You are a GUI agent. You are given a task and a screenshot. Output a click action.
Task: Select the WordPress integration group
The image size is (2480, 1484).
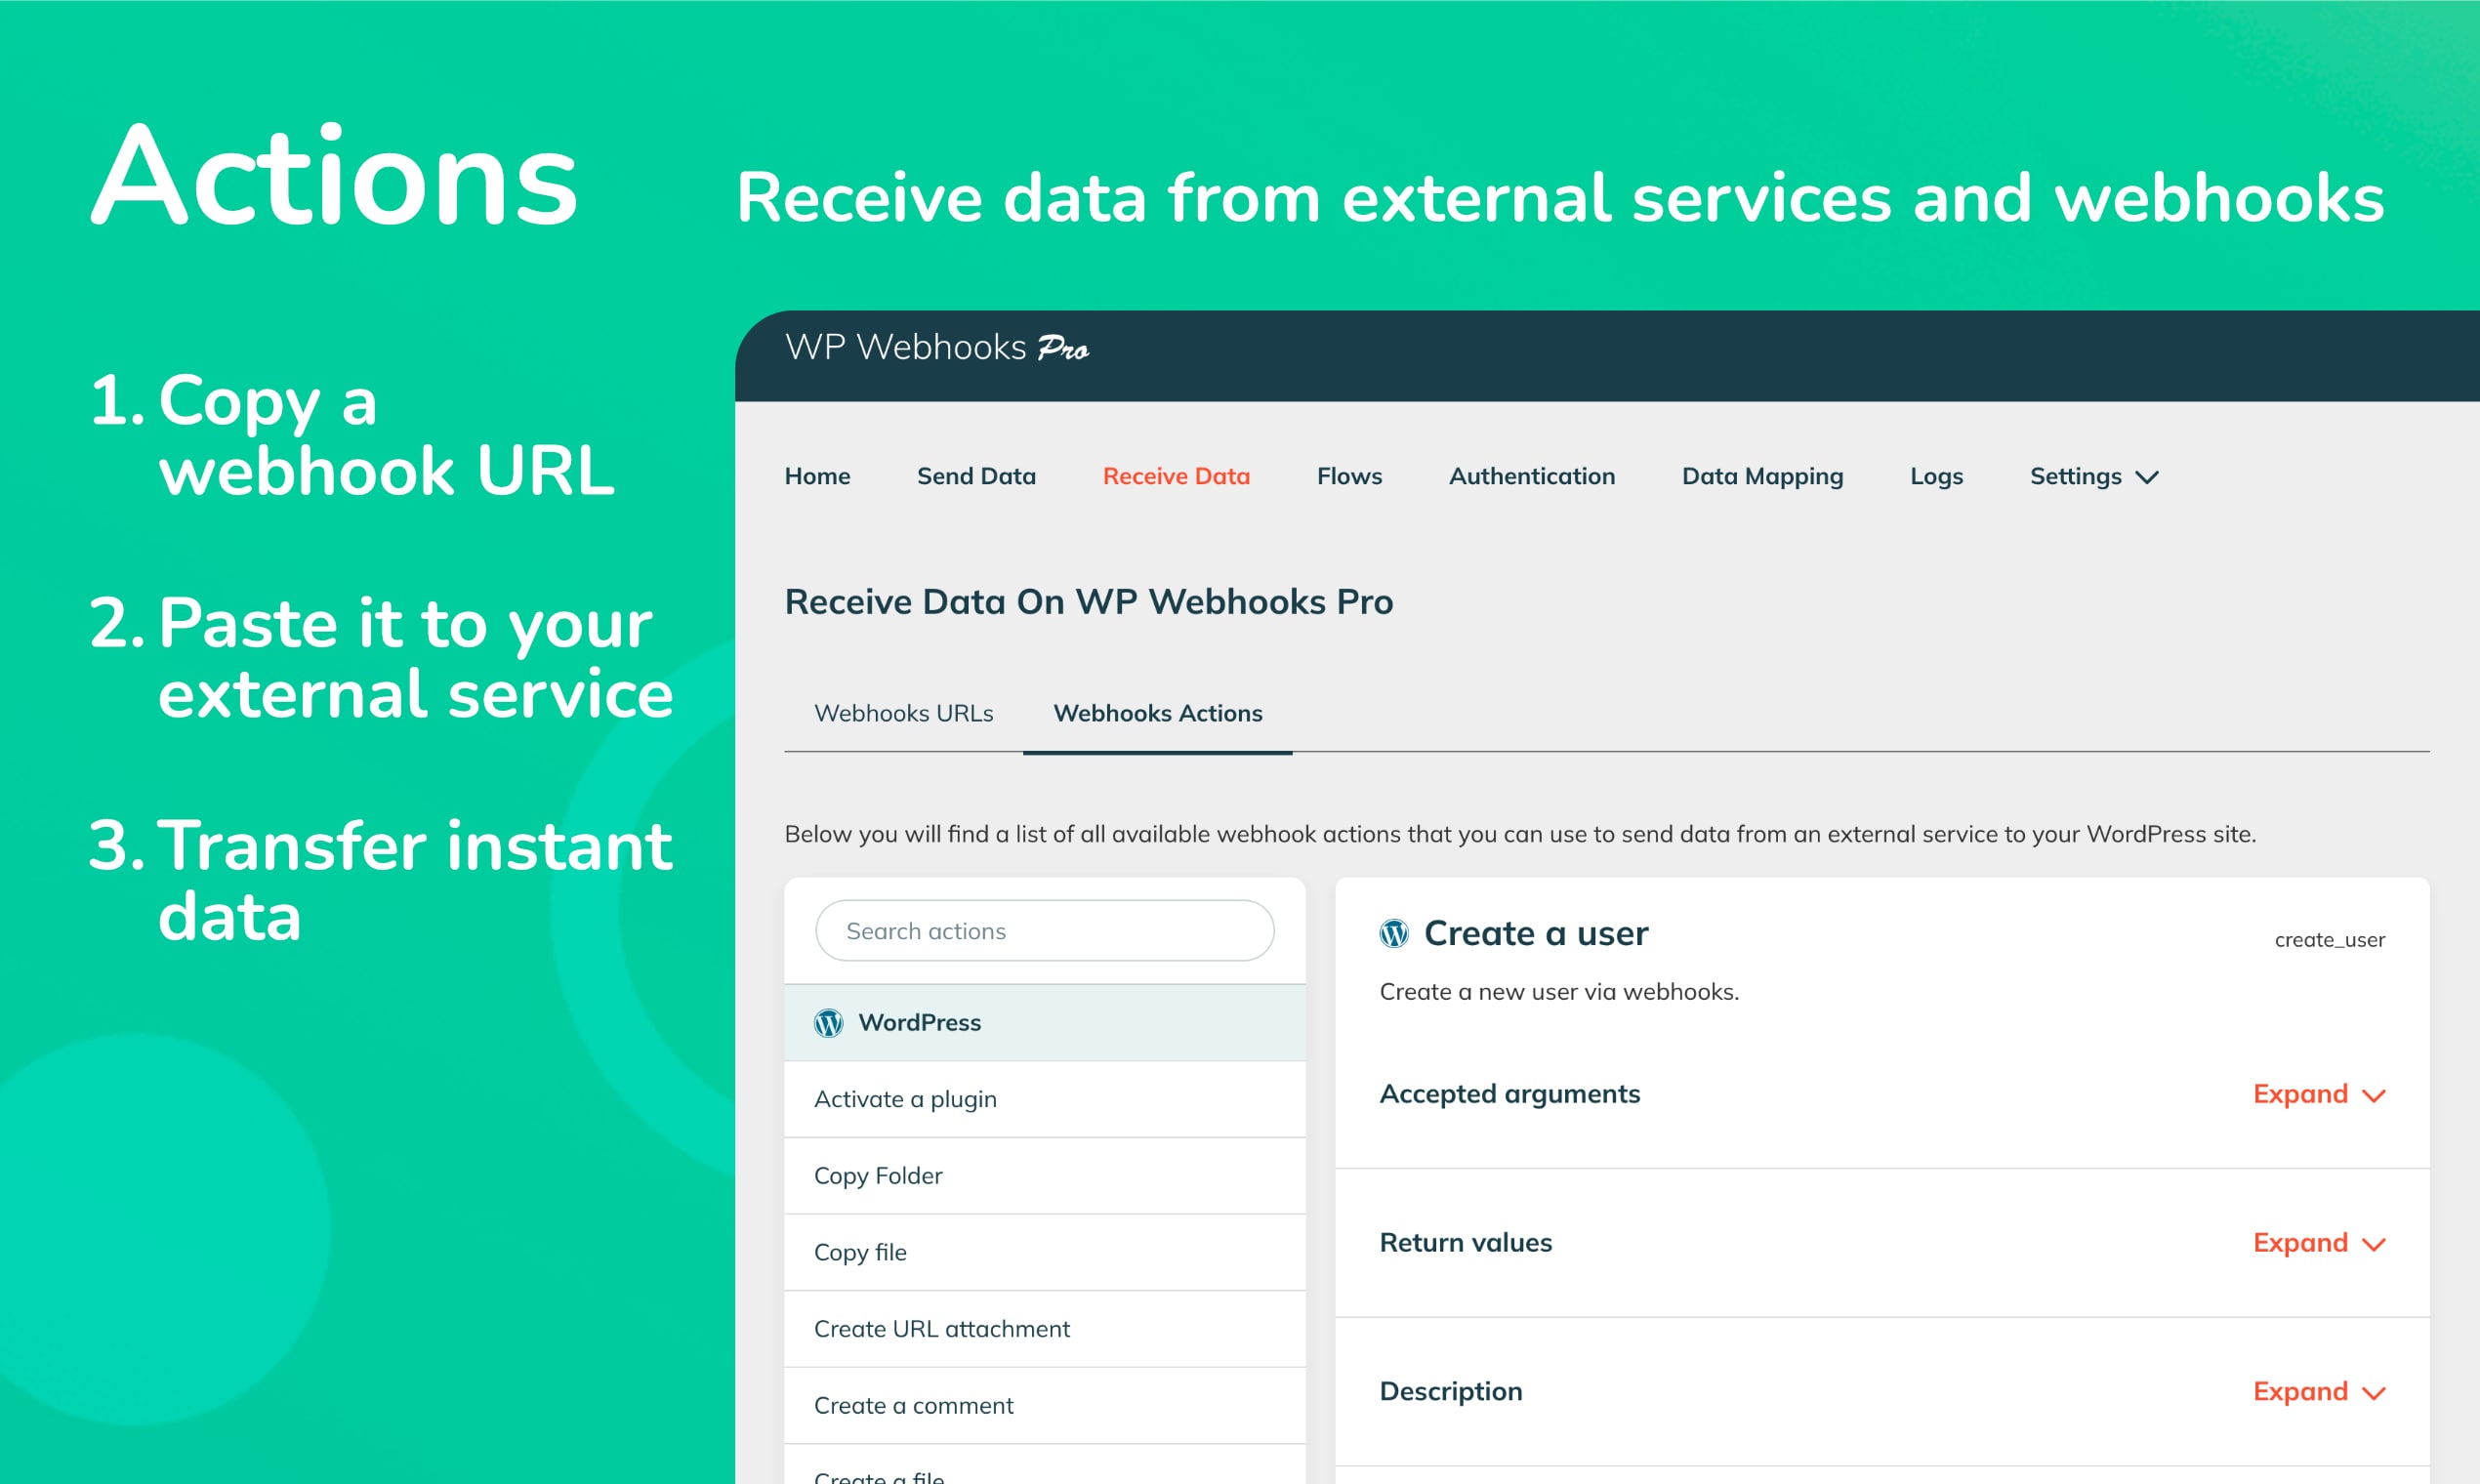(x=1045, y=1023)
